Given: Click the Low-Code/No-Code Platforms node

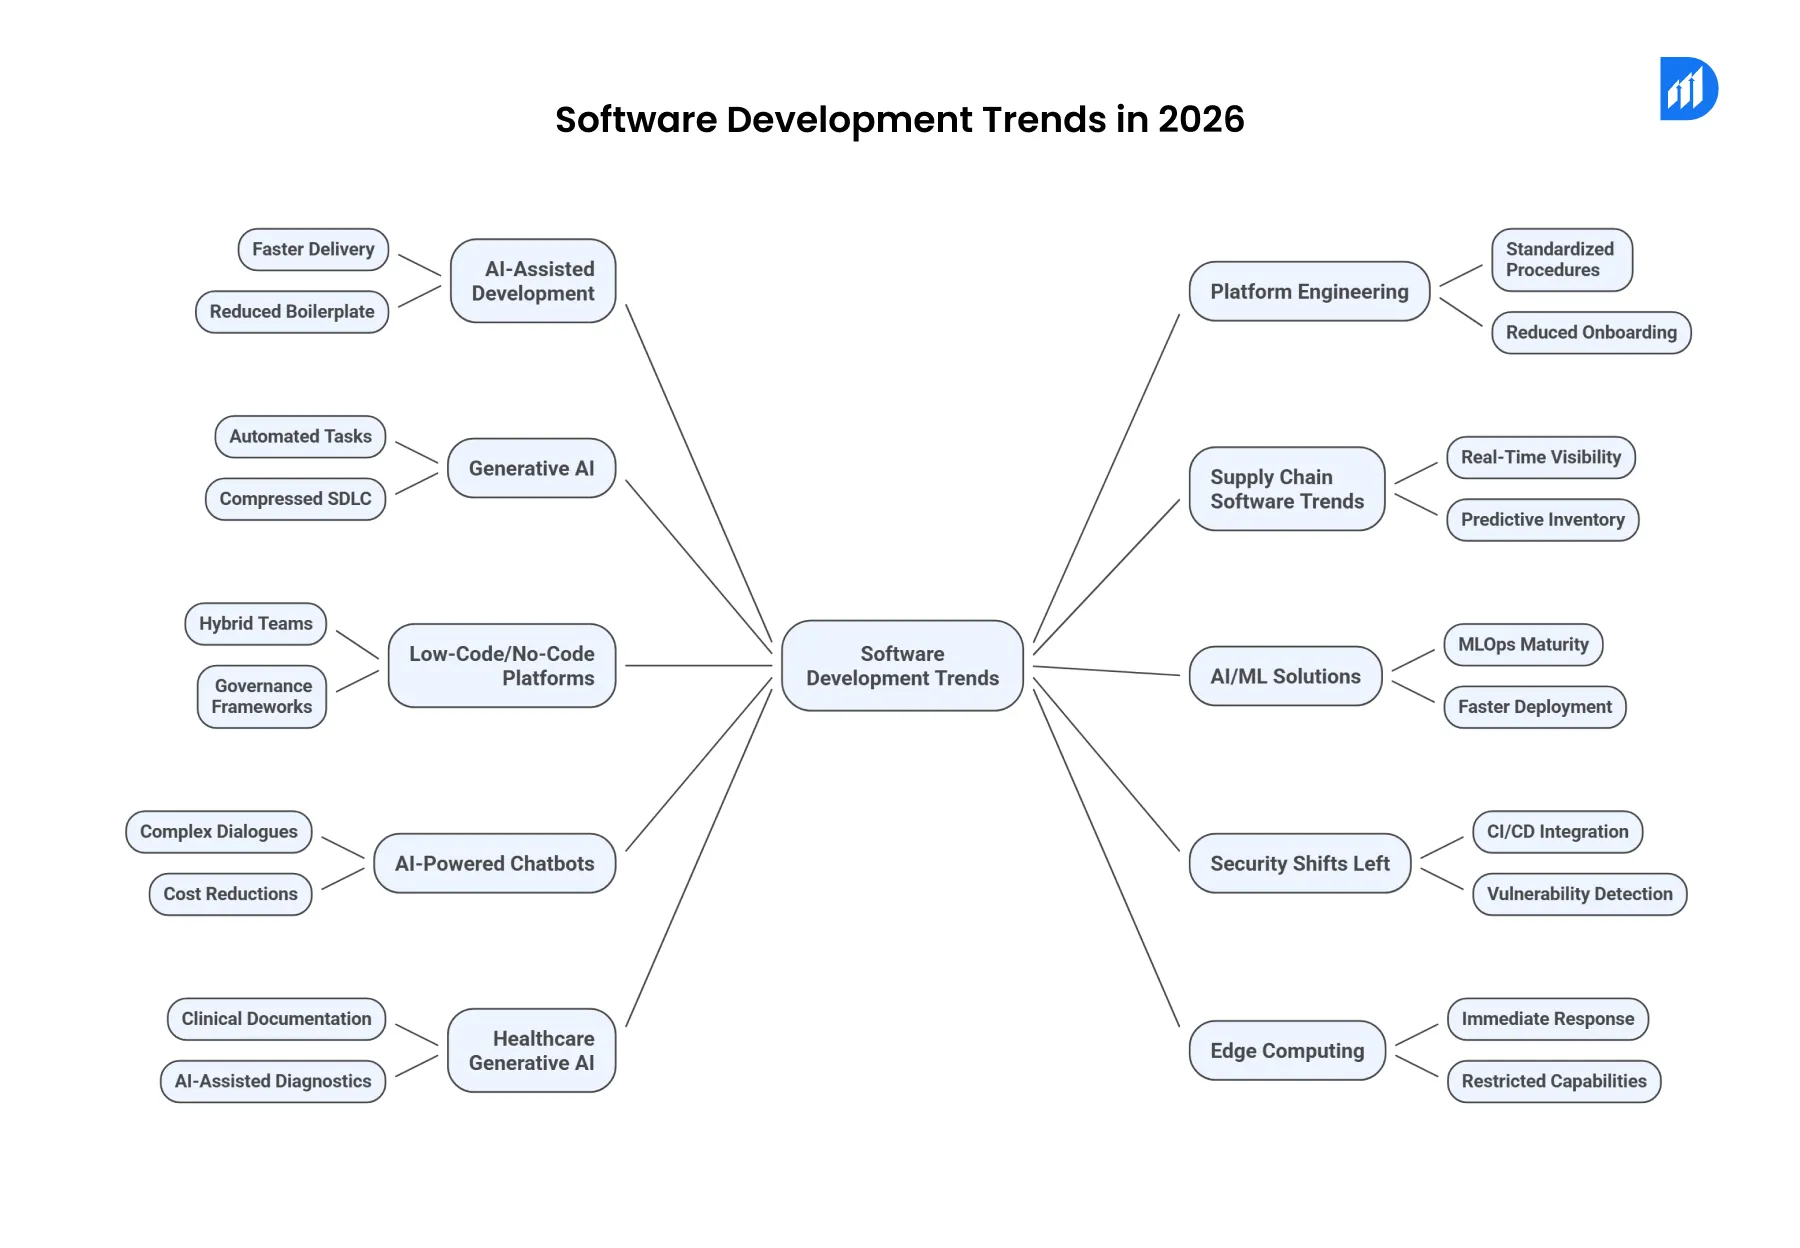Looking at the screenshot, I should (x=501, y=665).
